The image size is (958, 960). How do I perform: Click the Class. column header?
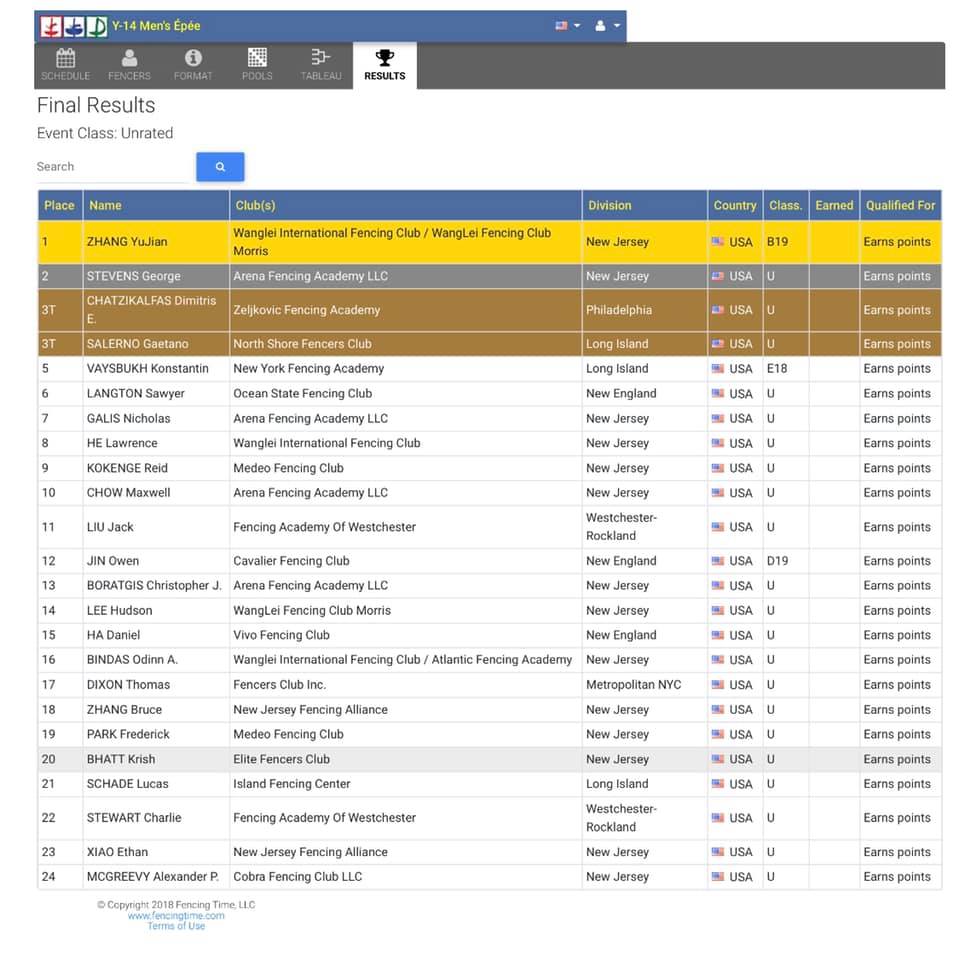point(785,205)
